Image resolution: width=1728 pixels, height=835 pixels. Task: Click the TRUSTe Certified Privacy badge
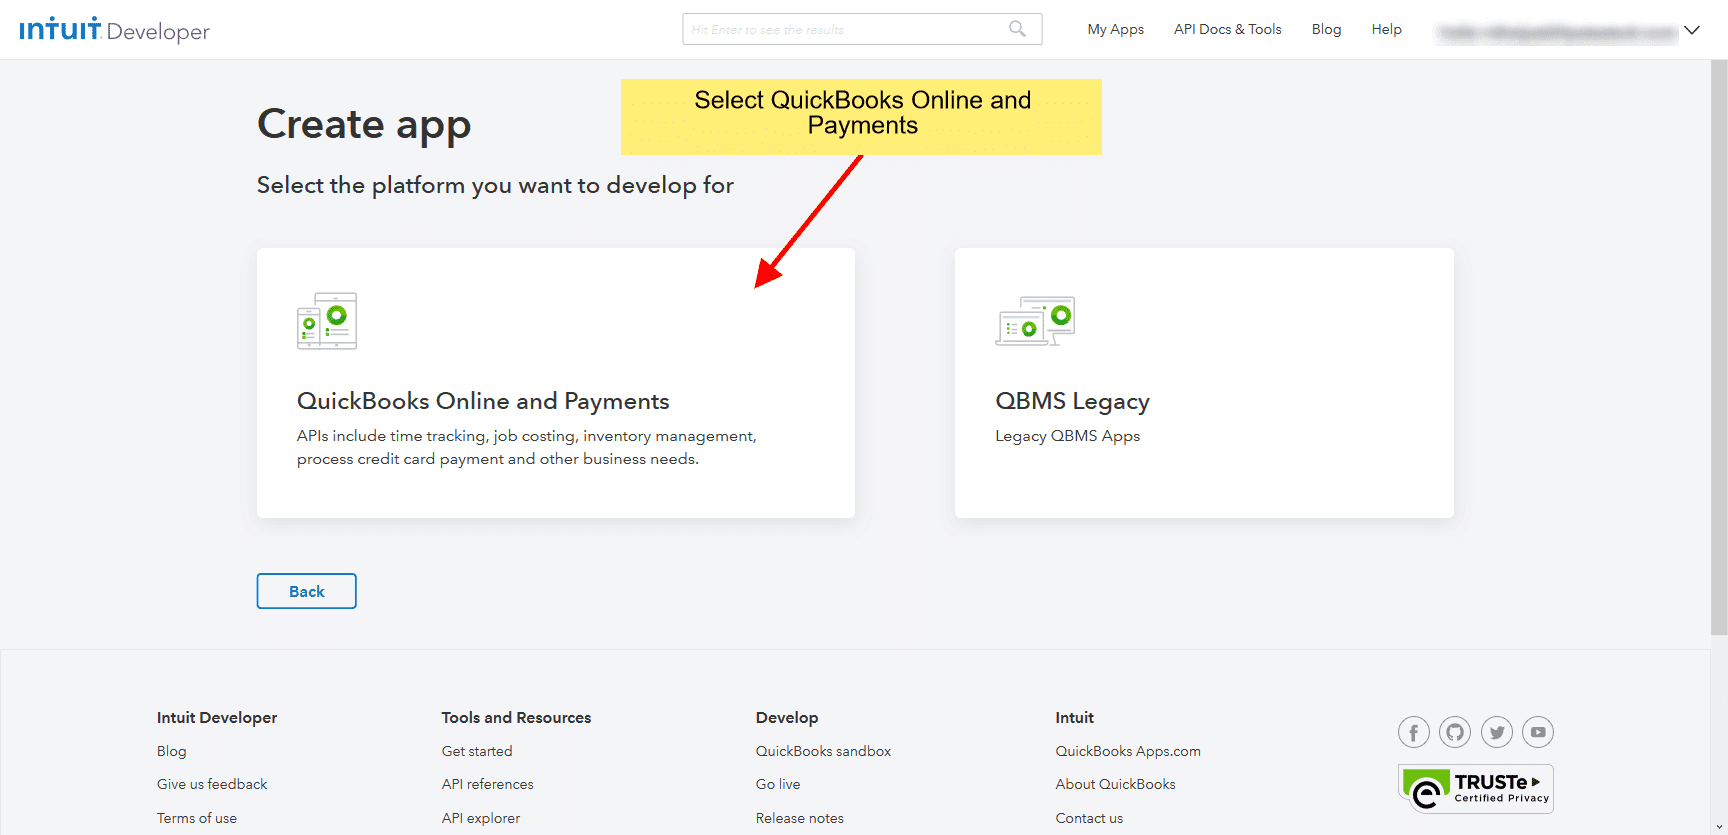tap(1476, 789)
